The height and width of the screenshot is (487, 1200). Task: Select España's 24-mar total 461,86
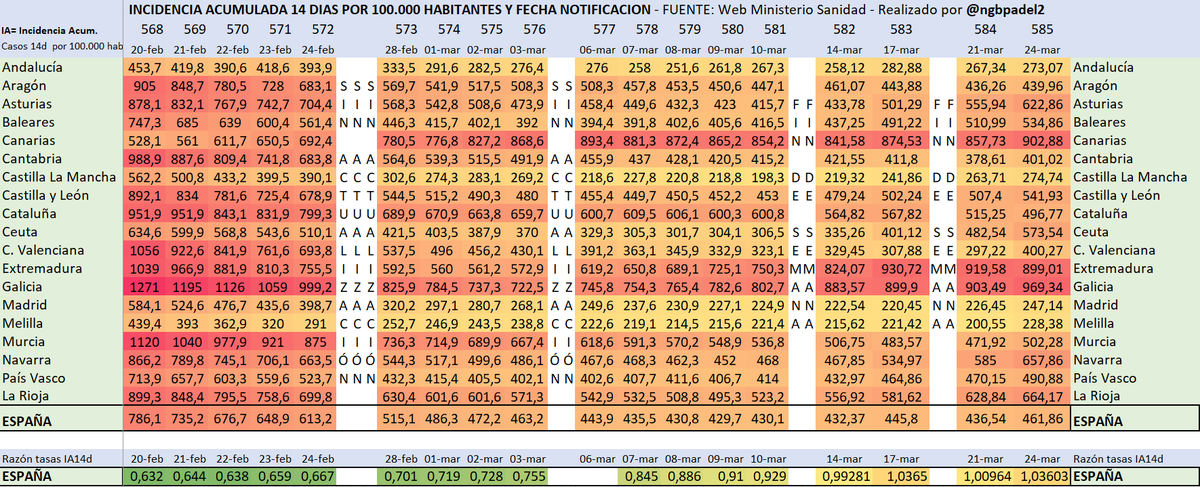(x=1042, y=420)
